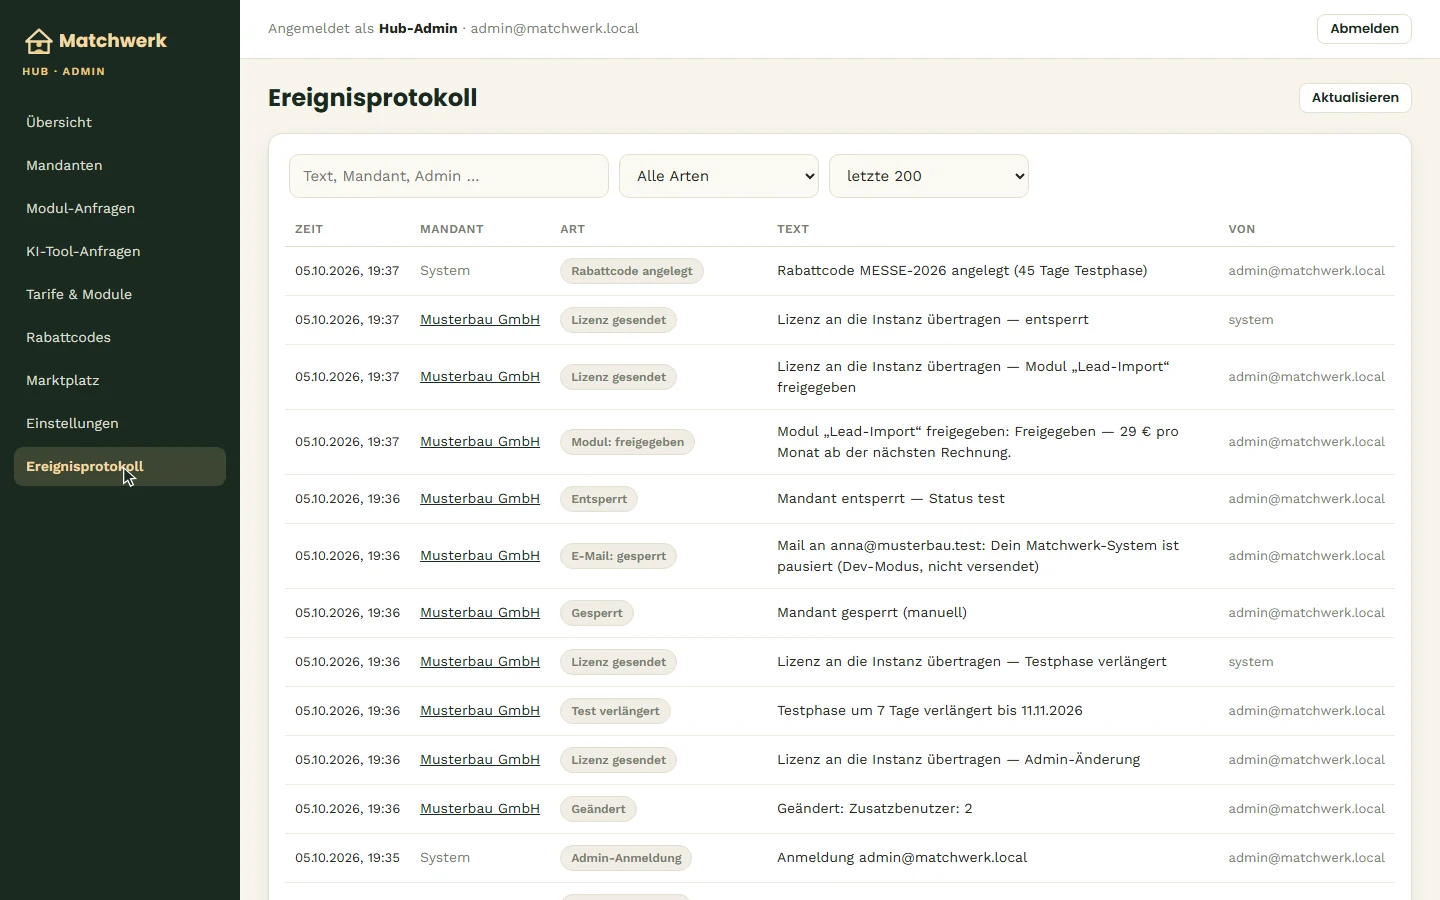Click the Matchwerk house logo icon
Image resolution: width=1440 pixels, height=900 pixels.
point(39,41)
